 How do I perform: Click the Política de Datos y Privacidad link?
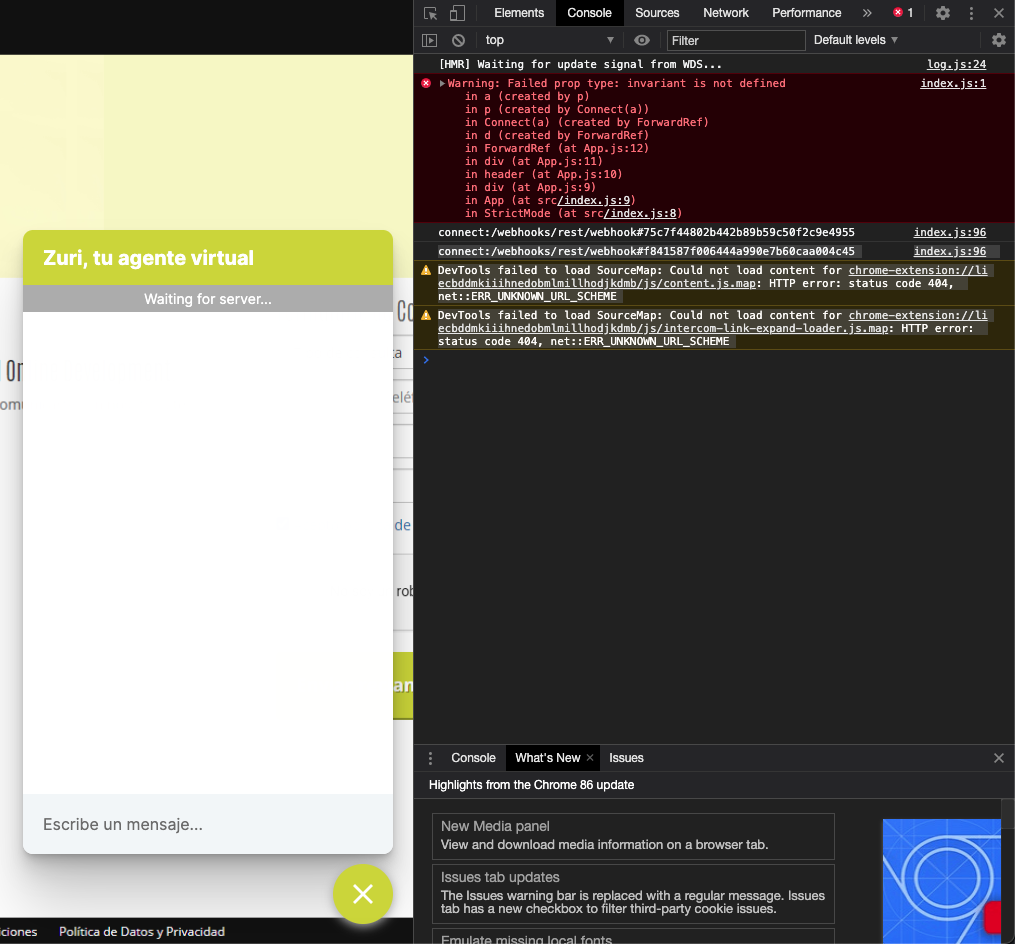(x=141, y=931)
